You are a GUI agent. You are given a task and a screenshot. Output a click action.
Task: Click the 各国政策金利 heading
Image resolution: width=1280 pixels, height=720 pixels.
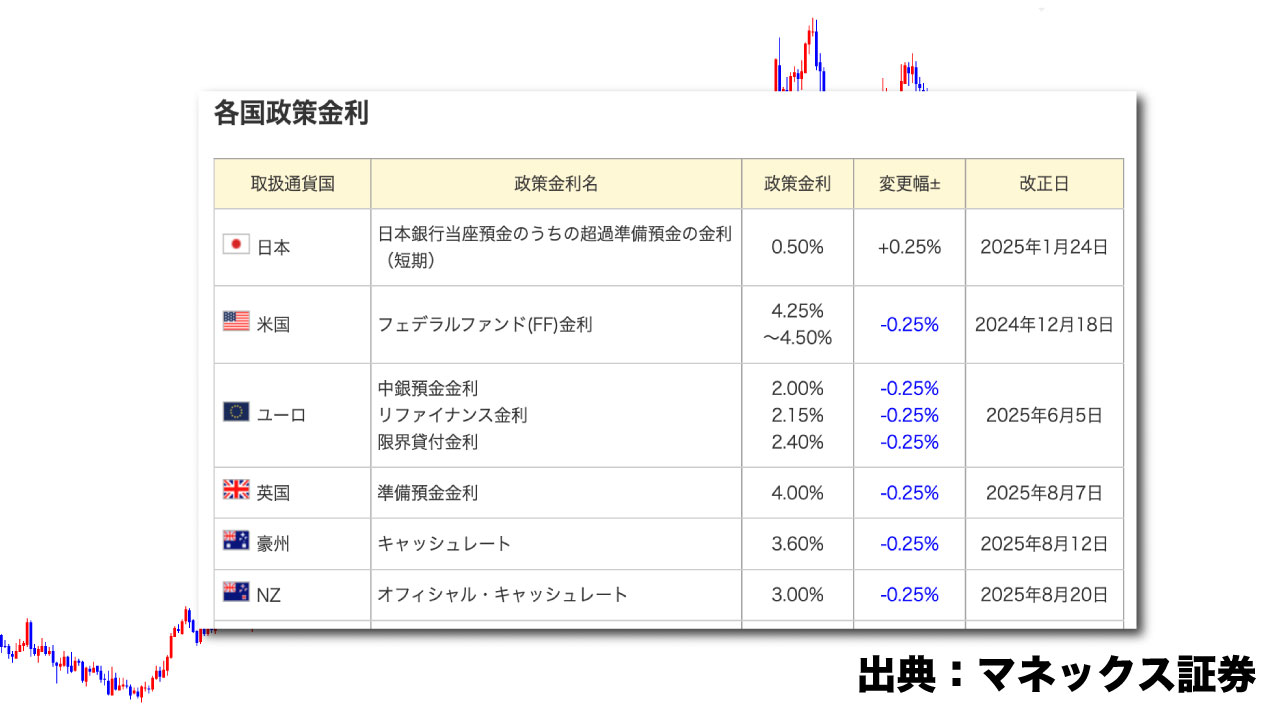[291, 114]
